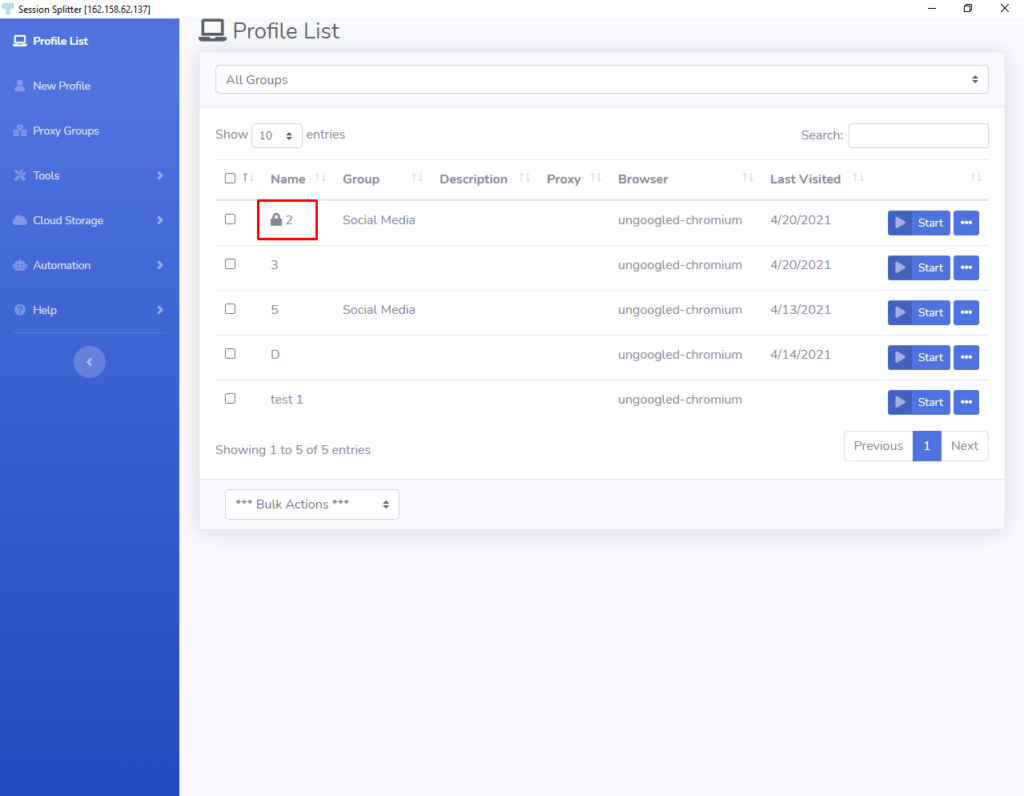Click the Profile List laptop icon in sidebar
Viewport: 1024px width, 796px height.
tap(20, 41)
